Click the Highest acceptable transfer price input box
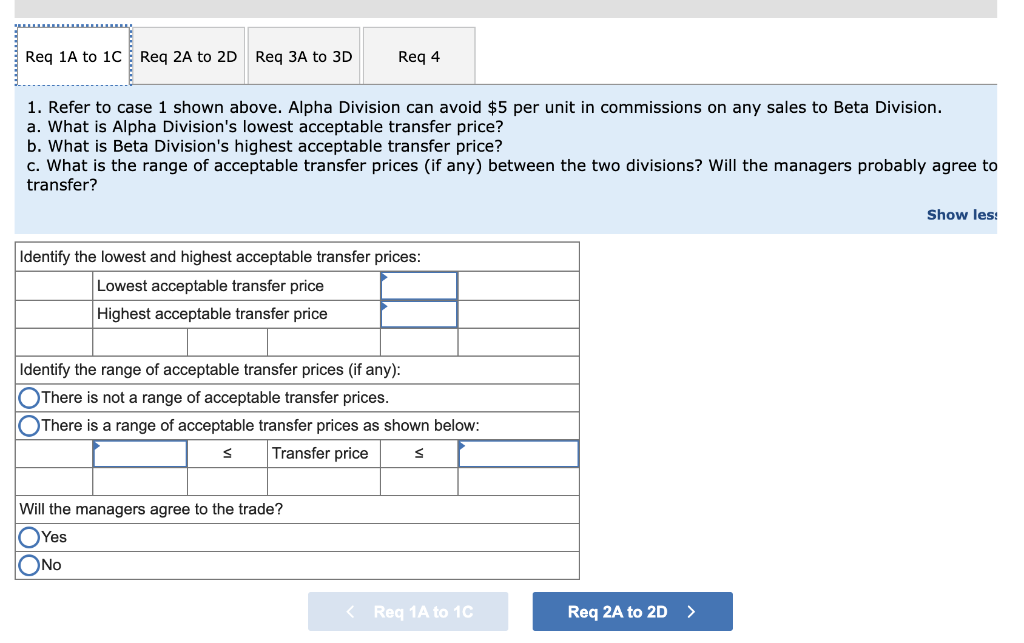 (x=418, y=313)
